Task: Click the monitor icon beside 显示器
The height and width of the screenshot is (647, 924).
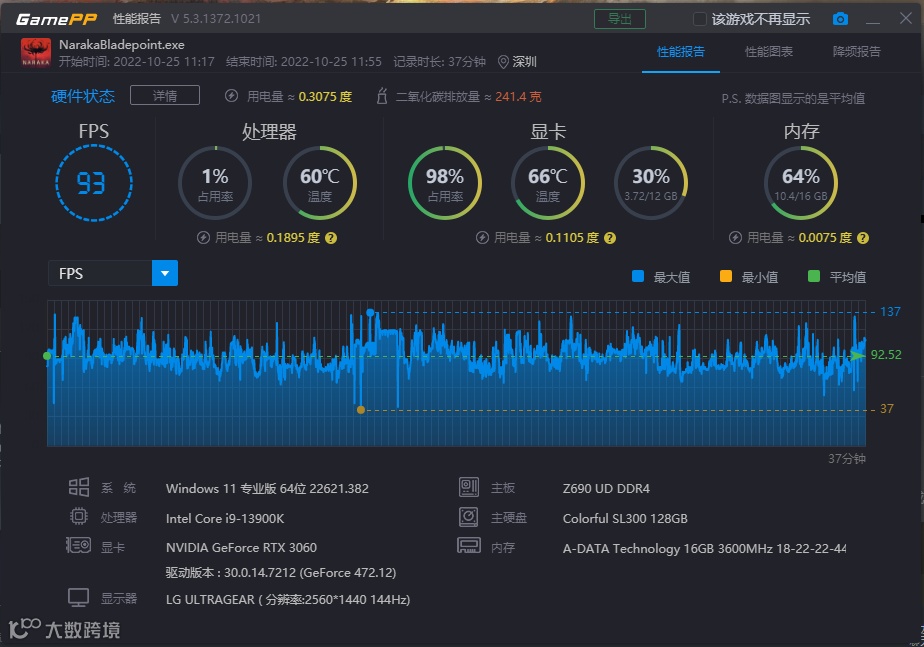Action: coord(78,598)
